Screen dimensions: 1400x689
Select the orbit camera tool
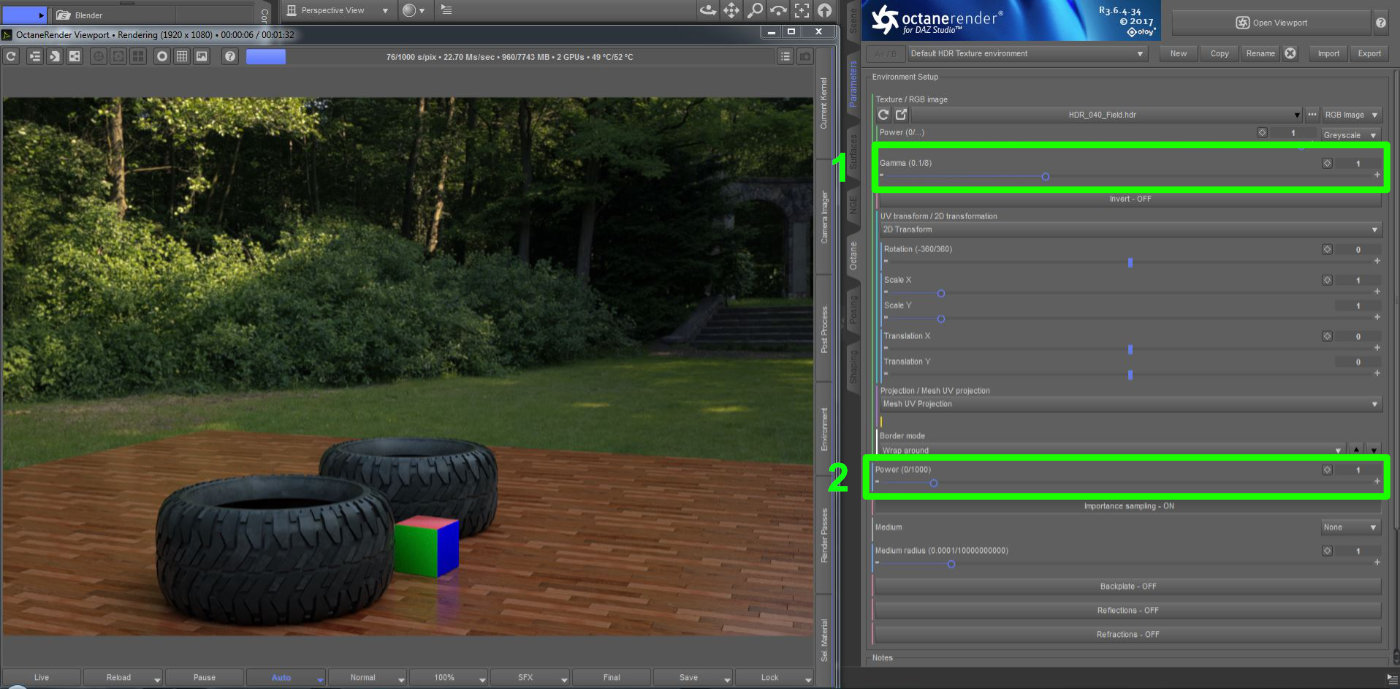(708, 11)
